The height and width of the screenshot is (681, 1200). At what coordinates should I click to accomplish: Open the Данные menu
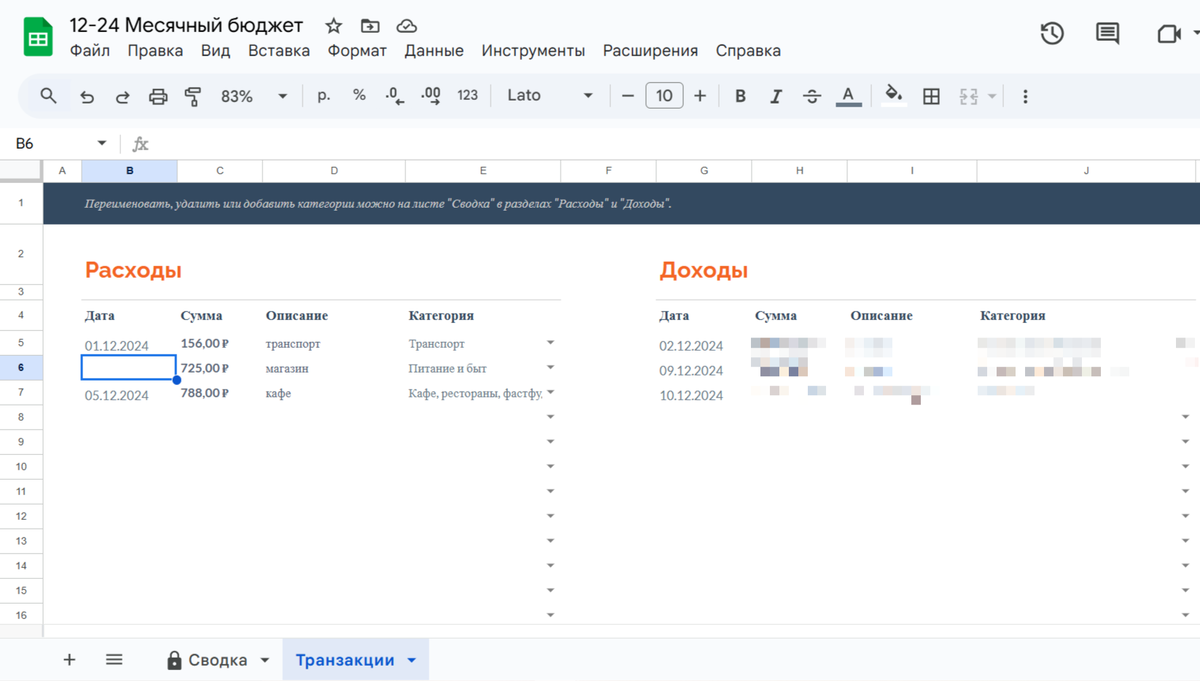coord(434,50)
